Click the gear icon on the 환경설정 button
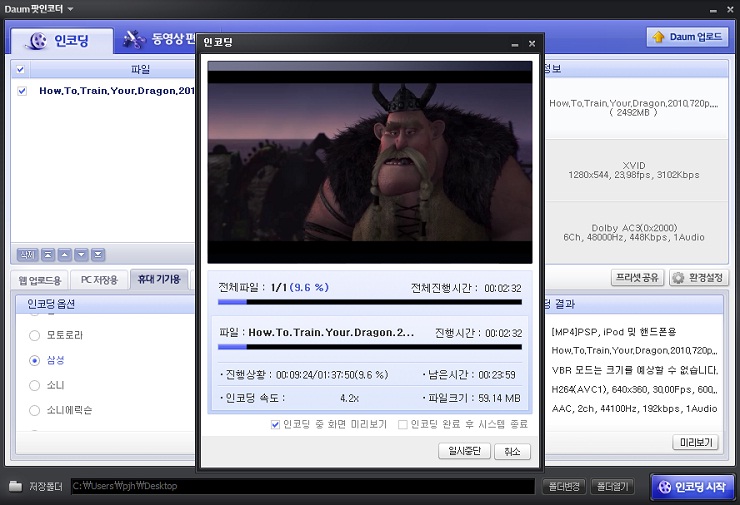Screen dimensions: 740x505 [x=678, y=278]
